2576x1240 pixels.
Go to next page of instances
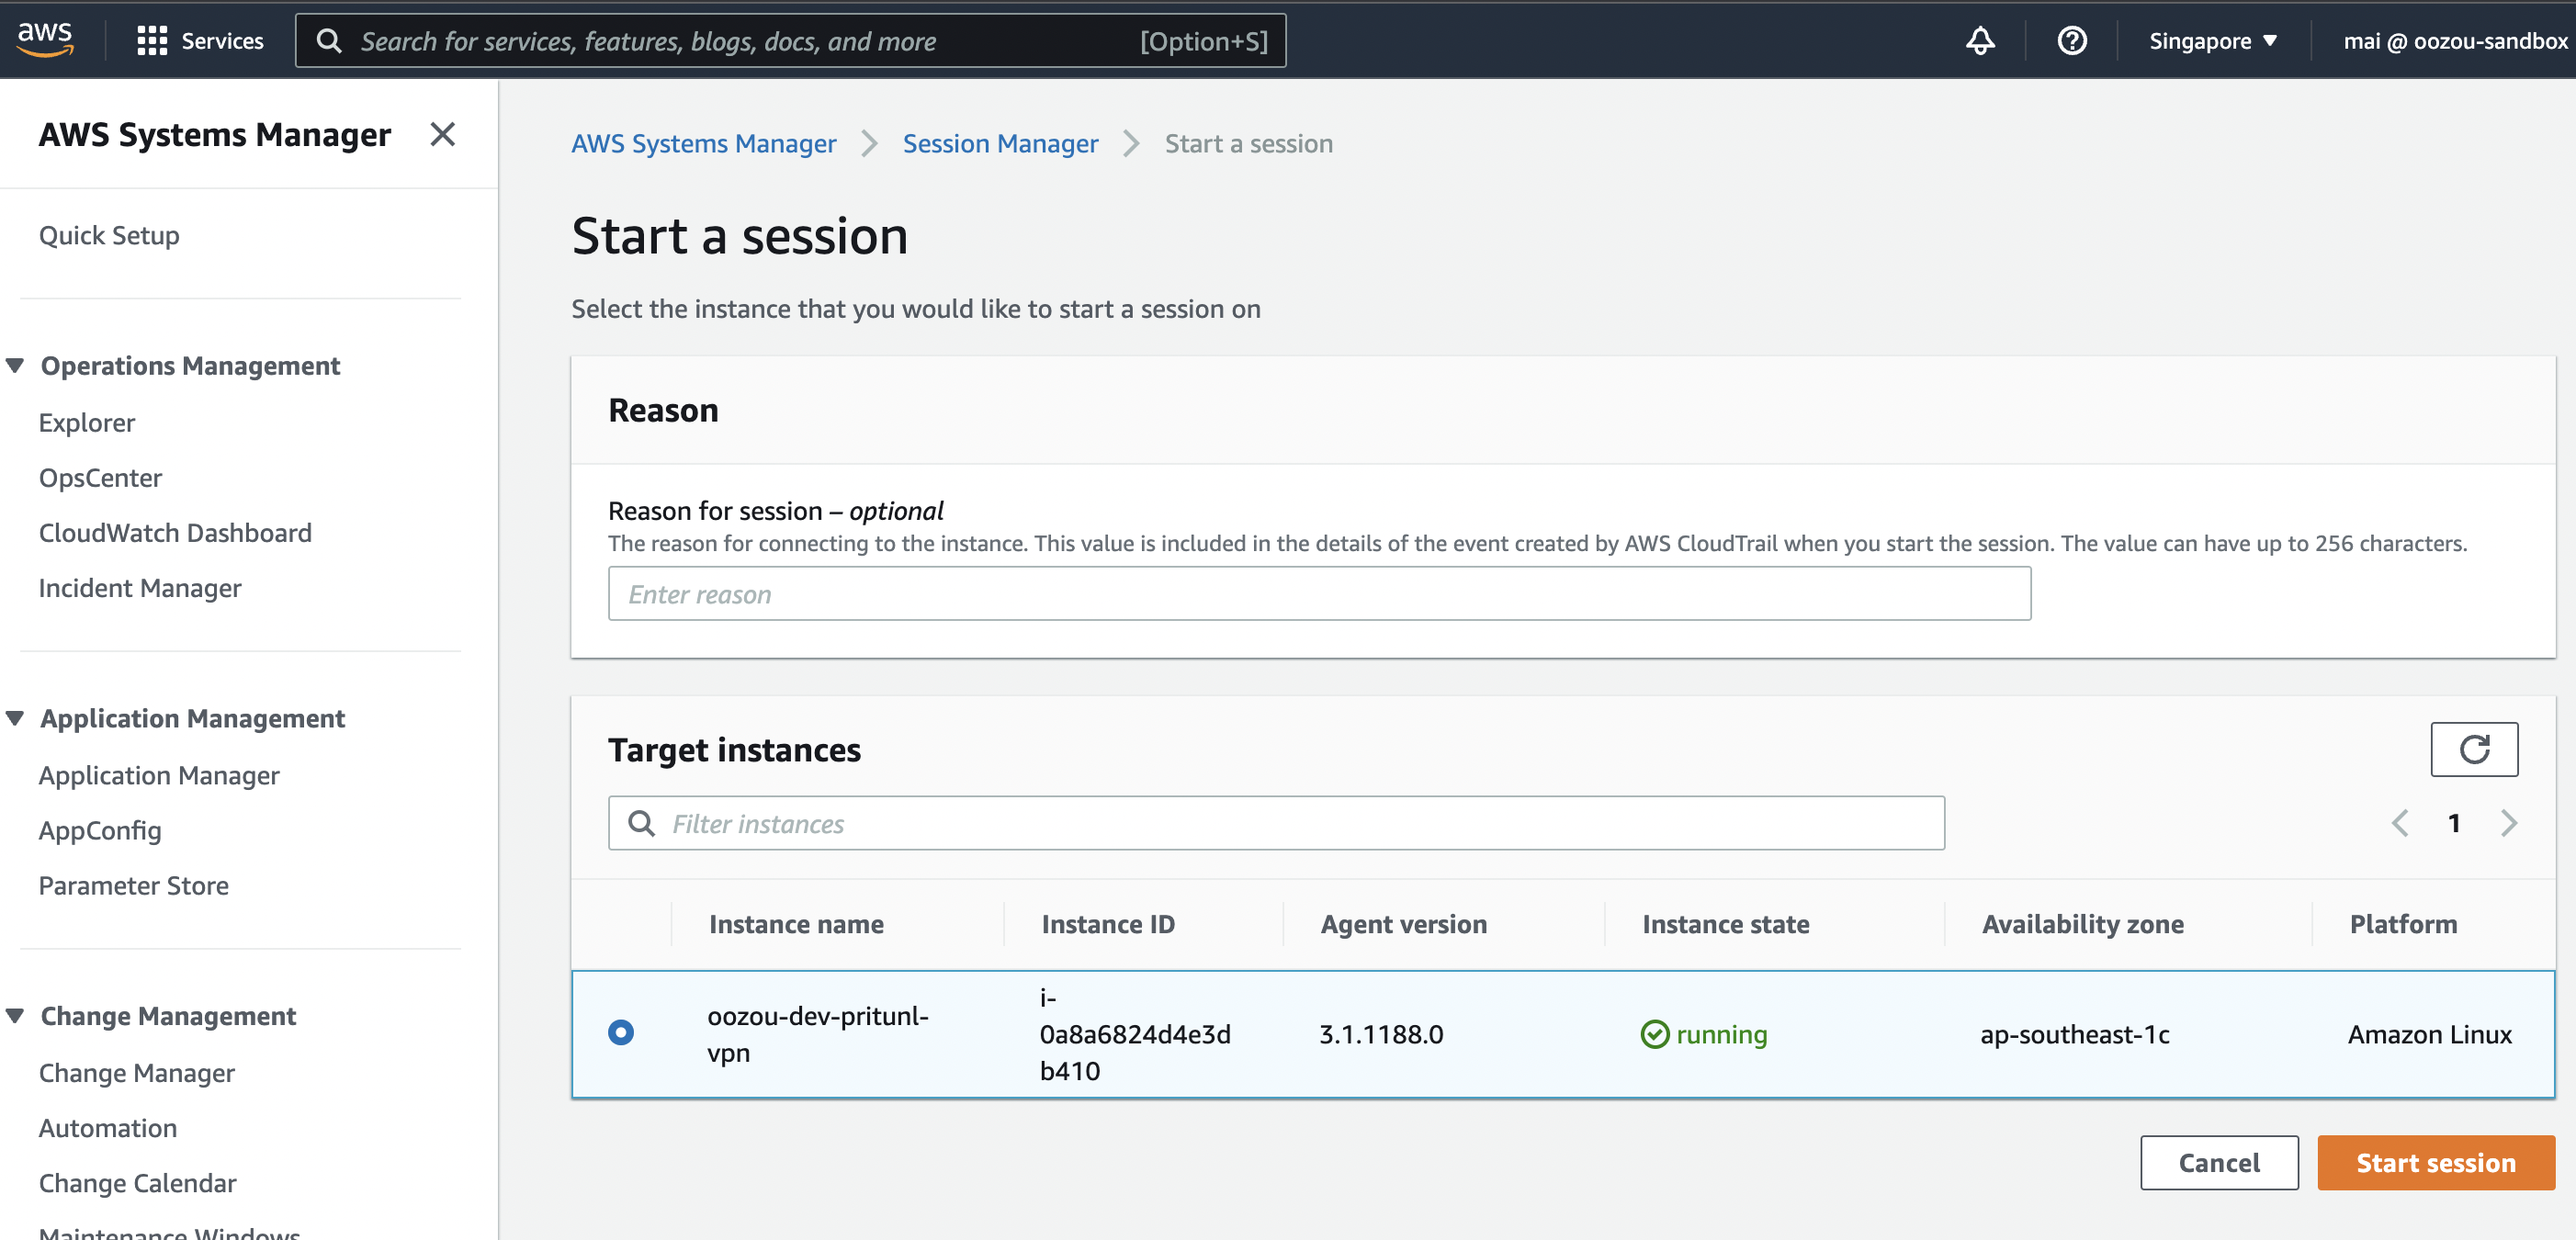(2508, 823)
